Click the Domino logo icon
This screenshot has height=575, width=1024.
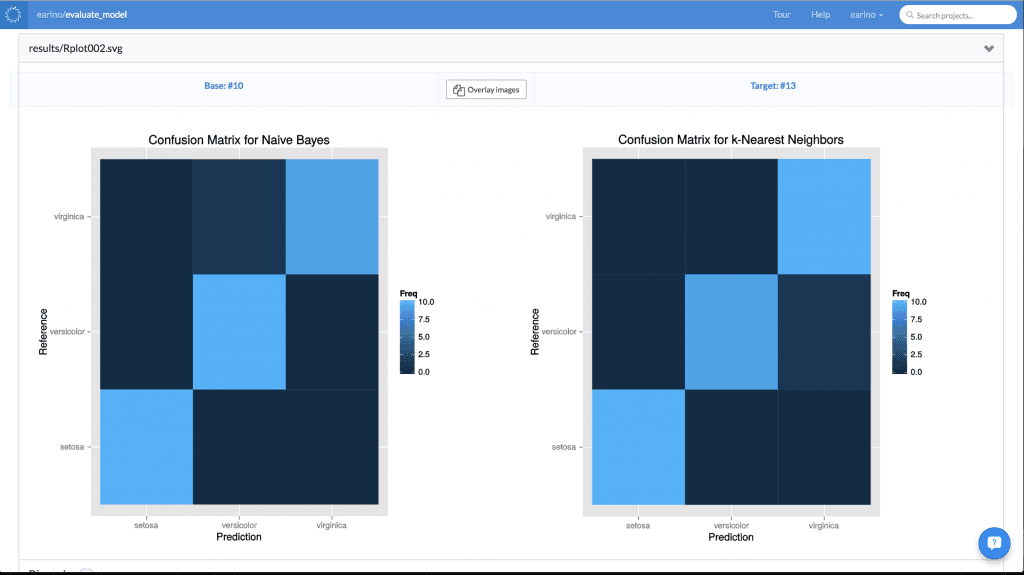13,14
